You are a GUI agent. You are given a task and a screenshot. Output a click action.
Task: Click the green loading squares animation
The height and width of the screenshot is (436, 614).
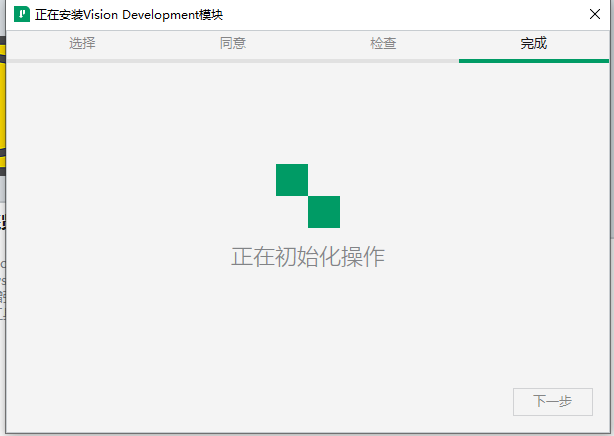click(x=308, y=196)
